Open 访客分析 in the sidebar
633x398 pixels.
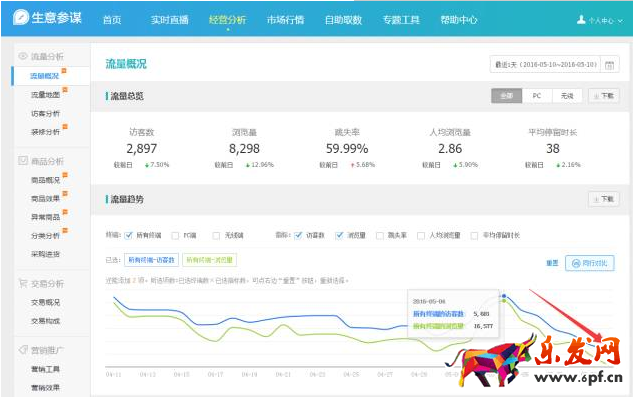coord(45,114)
